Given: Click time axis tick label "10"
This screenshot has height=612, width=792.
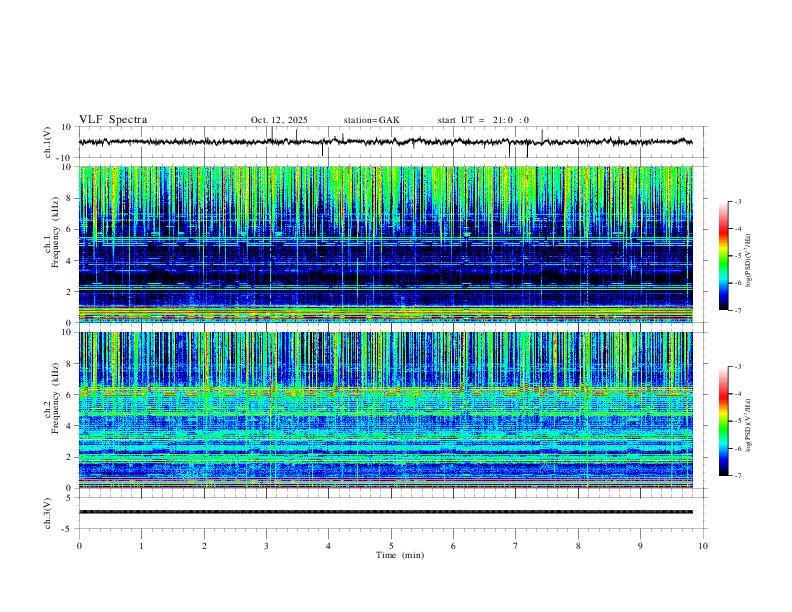Looking at the screenshot, I should click(x=703, y=546).
